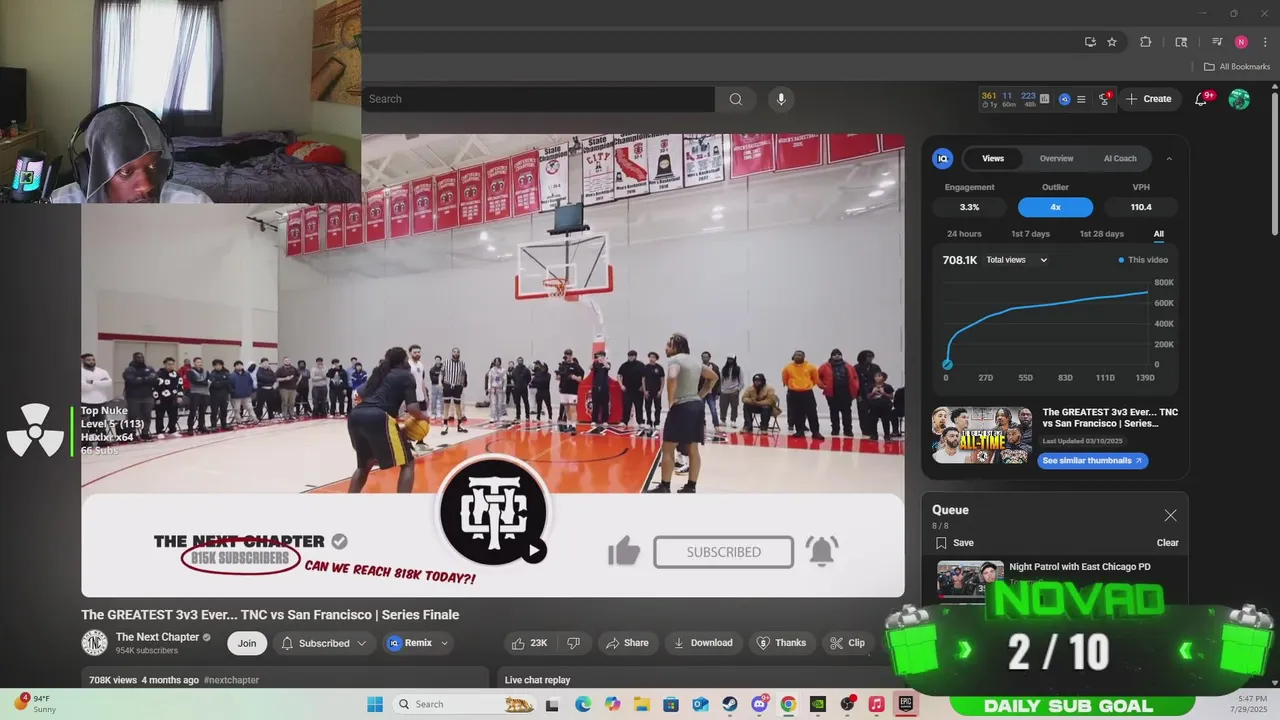The height and width of the screenshot is (720, 1280).
Task: Click the YouTube search magnifier button
Action: (736, 99)
